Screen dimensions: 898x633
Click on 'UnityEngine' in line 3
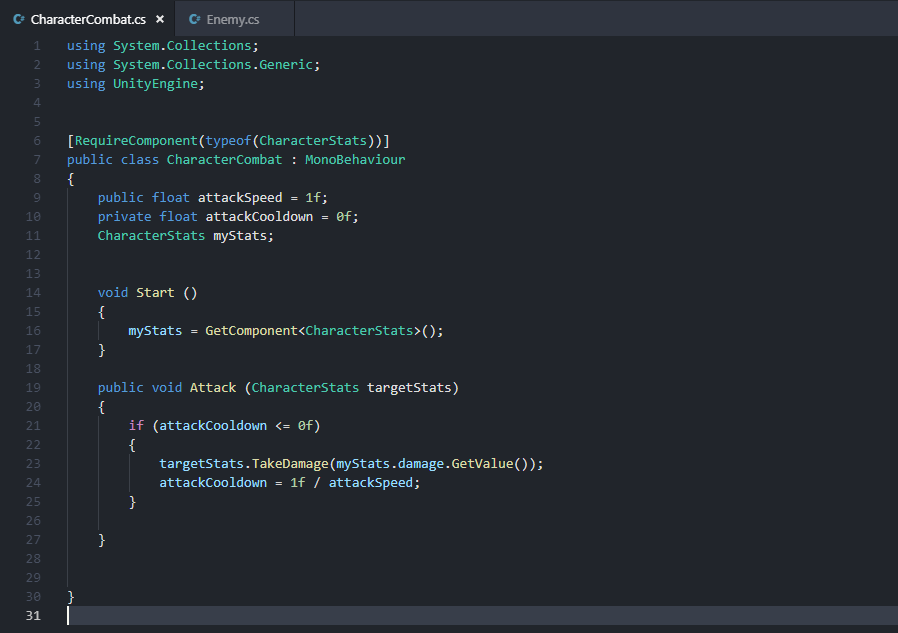(155, 84)
